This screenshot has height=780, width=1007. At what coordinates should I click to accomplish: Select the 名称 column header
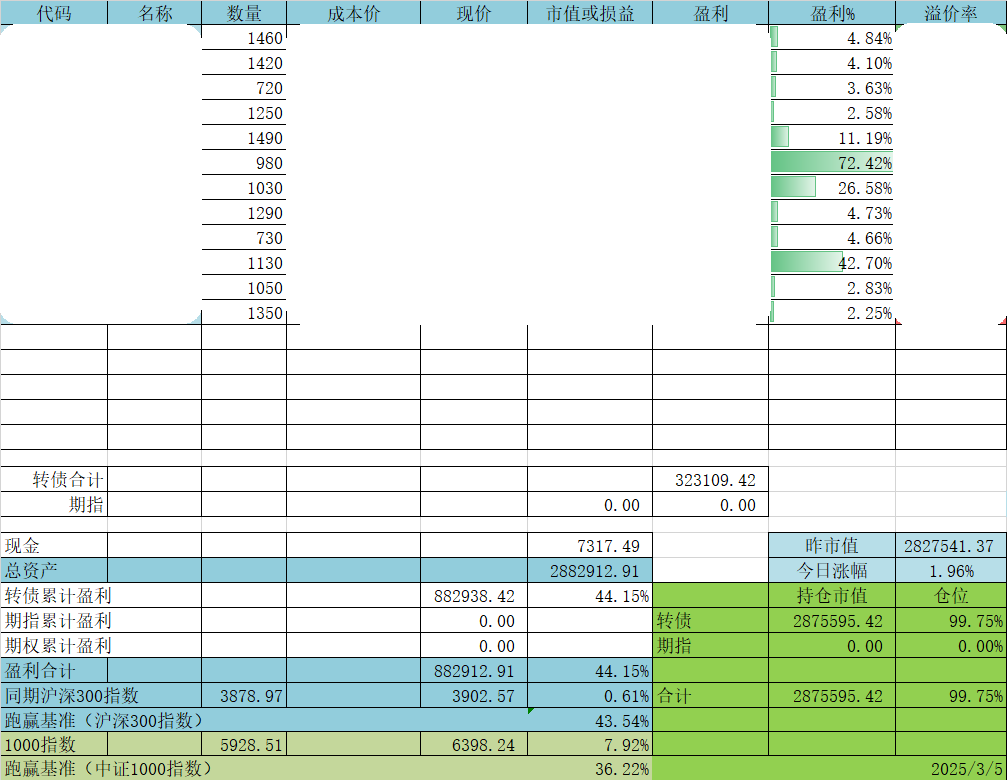point(155,13)
